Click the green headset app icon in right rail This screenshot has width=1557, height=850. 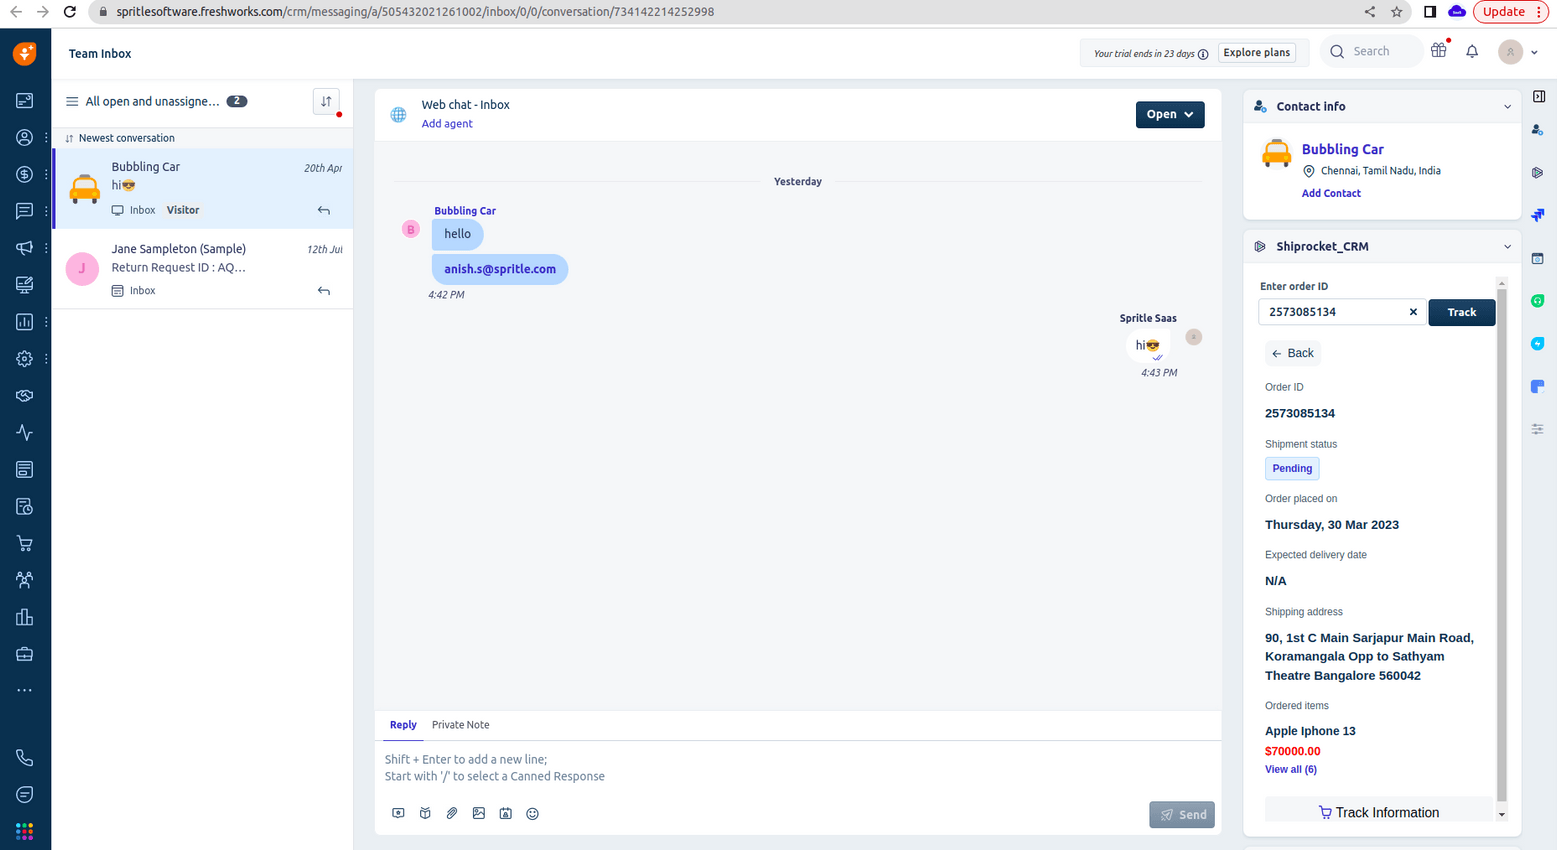[1538, 301]
